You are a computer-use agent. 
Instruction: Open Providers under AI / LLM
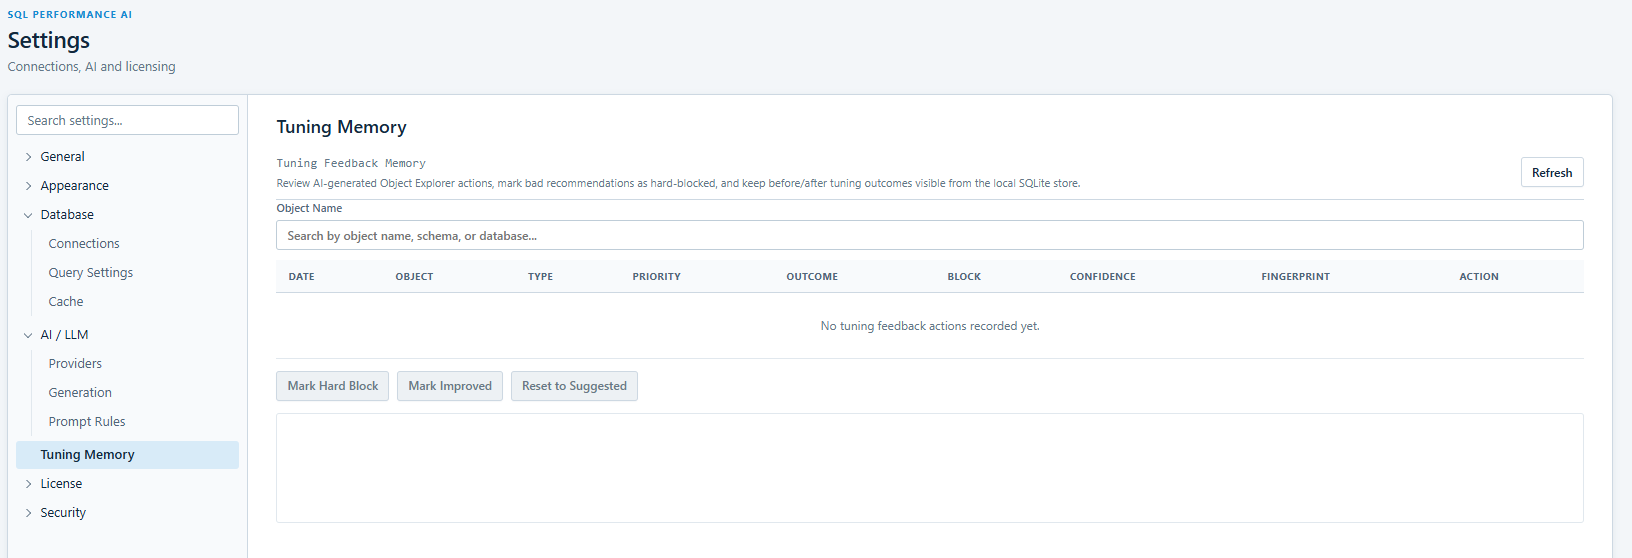click(75, 364)
